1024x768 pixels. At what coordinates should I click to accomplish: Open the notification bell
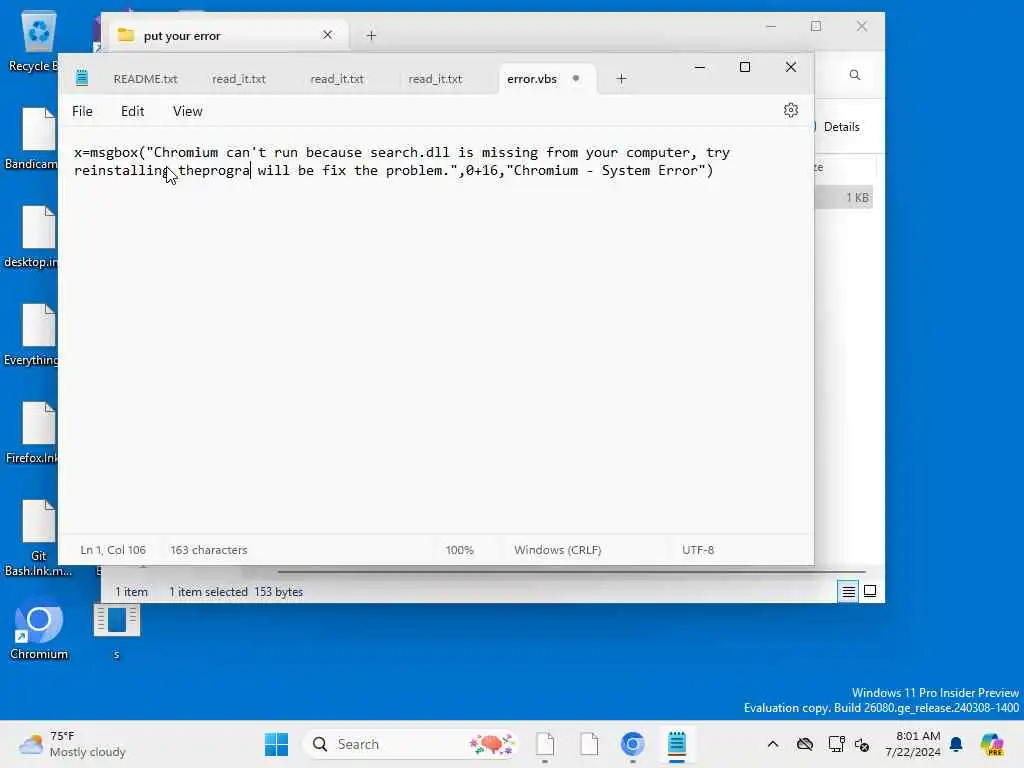[956, 744]
